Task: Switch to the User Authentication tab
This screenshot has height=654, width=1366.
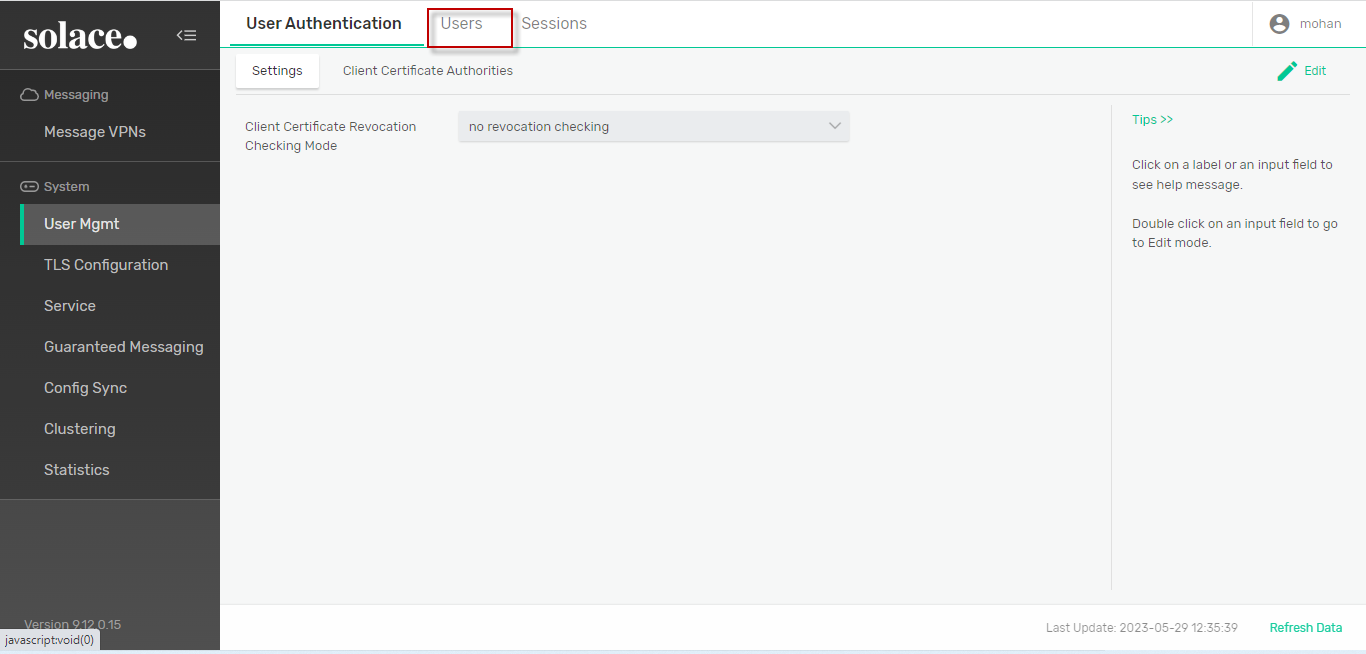Action: pos(324,23)
